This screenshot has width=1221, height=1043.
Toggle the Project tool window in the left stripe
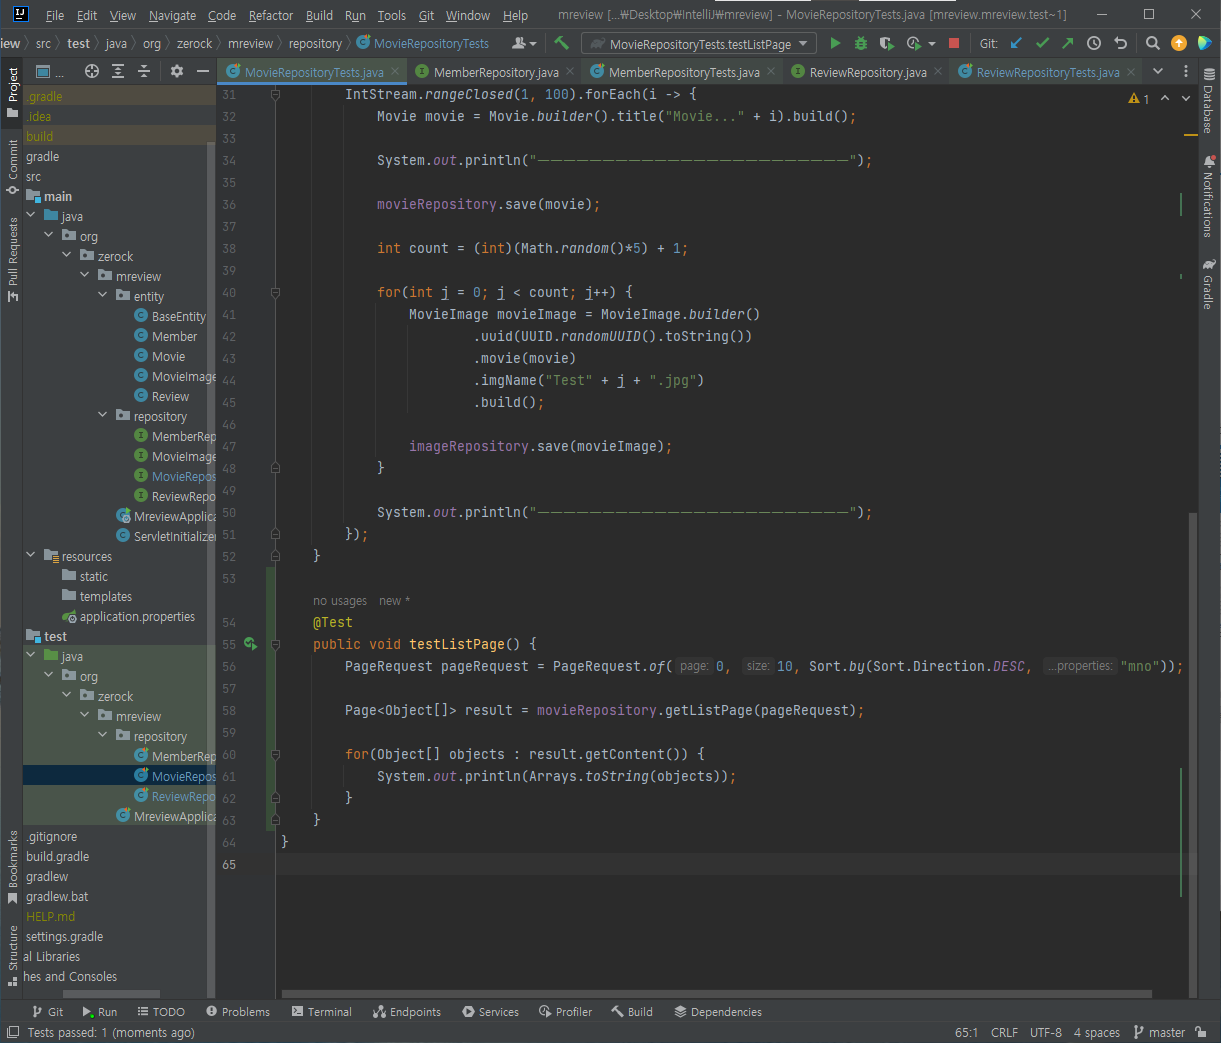point(12,90)
